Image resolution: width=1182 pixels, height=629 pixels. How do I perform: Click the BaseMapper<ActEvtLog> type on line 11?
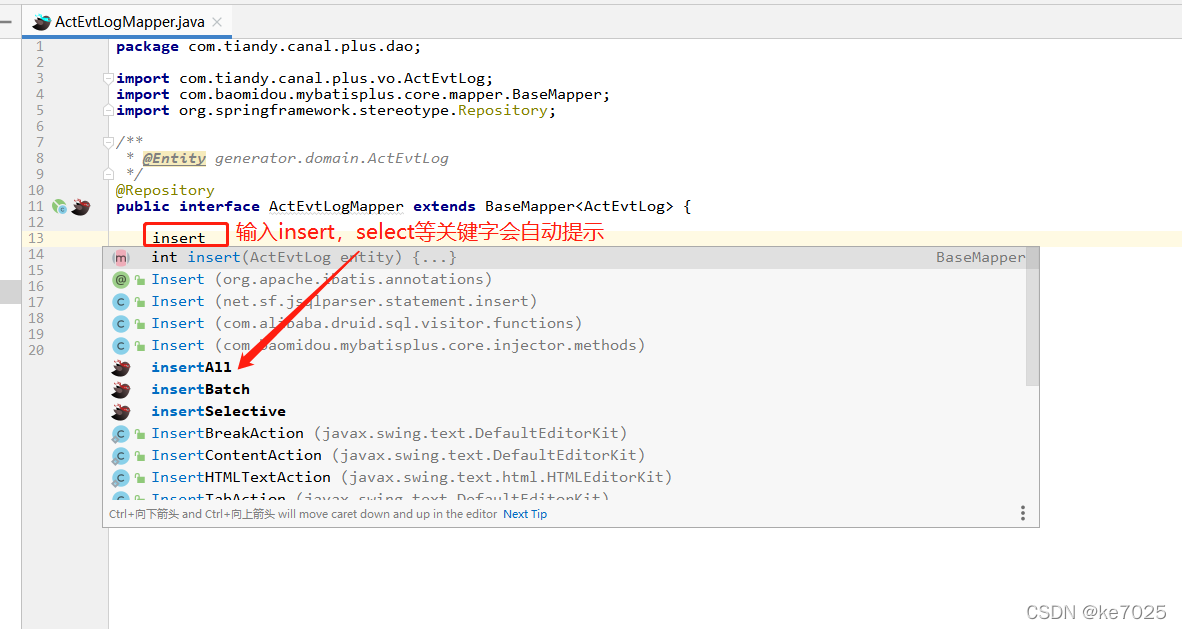click(x=579, y=206)
